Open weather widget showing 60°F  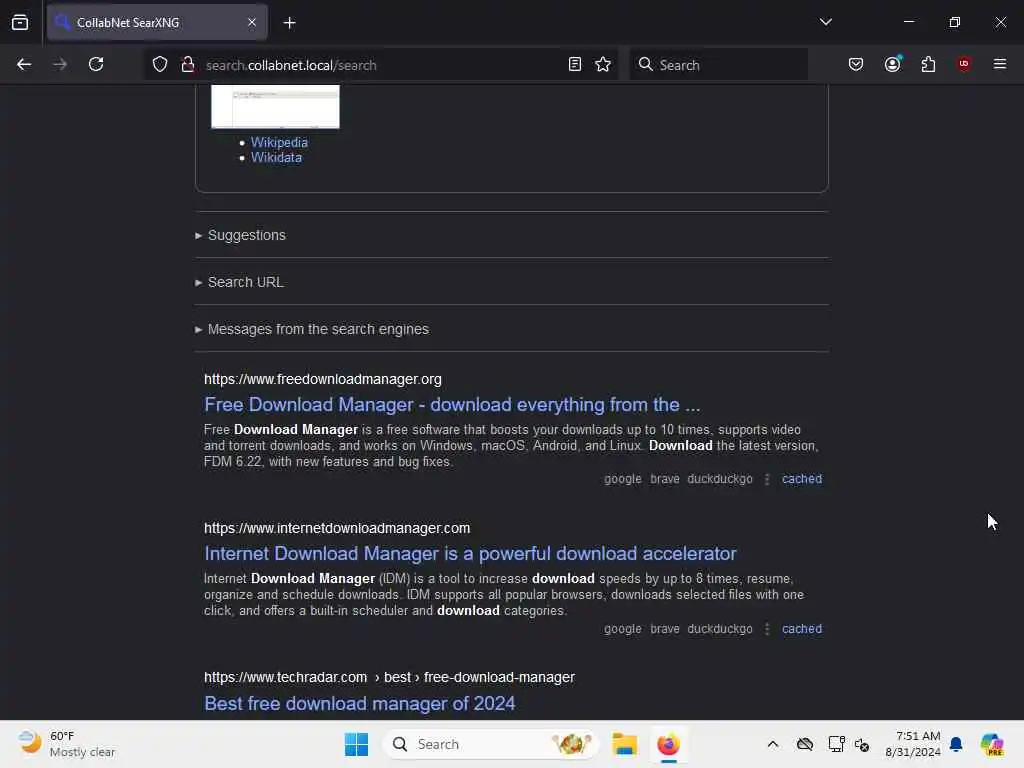coord(67,744)
